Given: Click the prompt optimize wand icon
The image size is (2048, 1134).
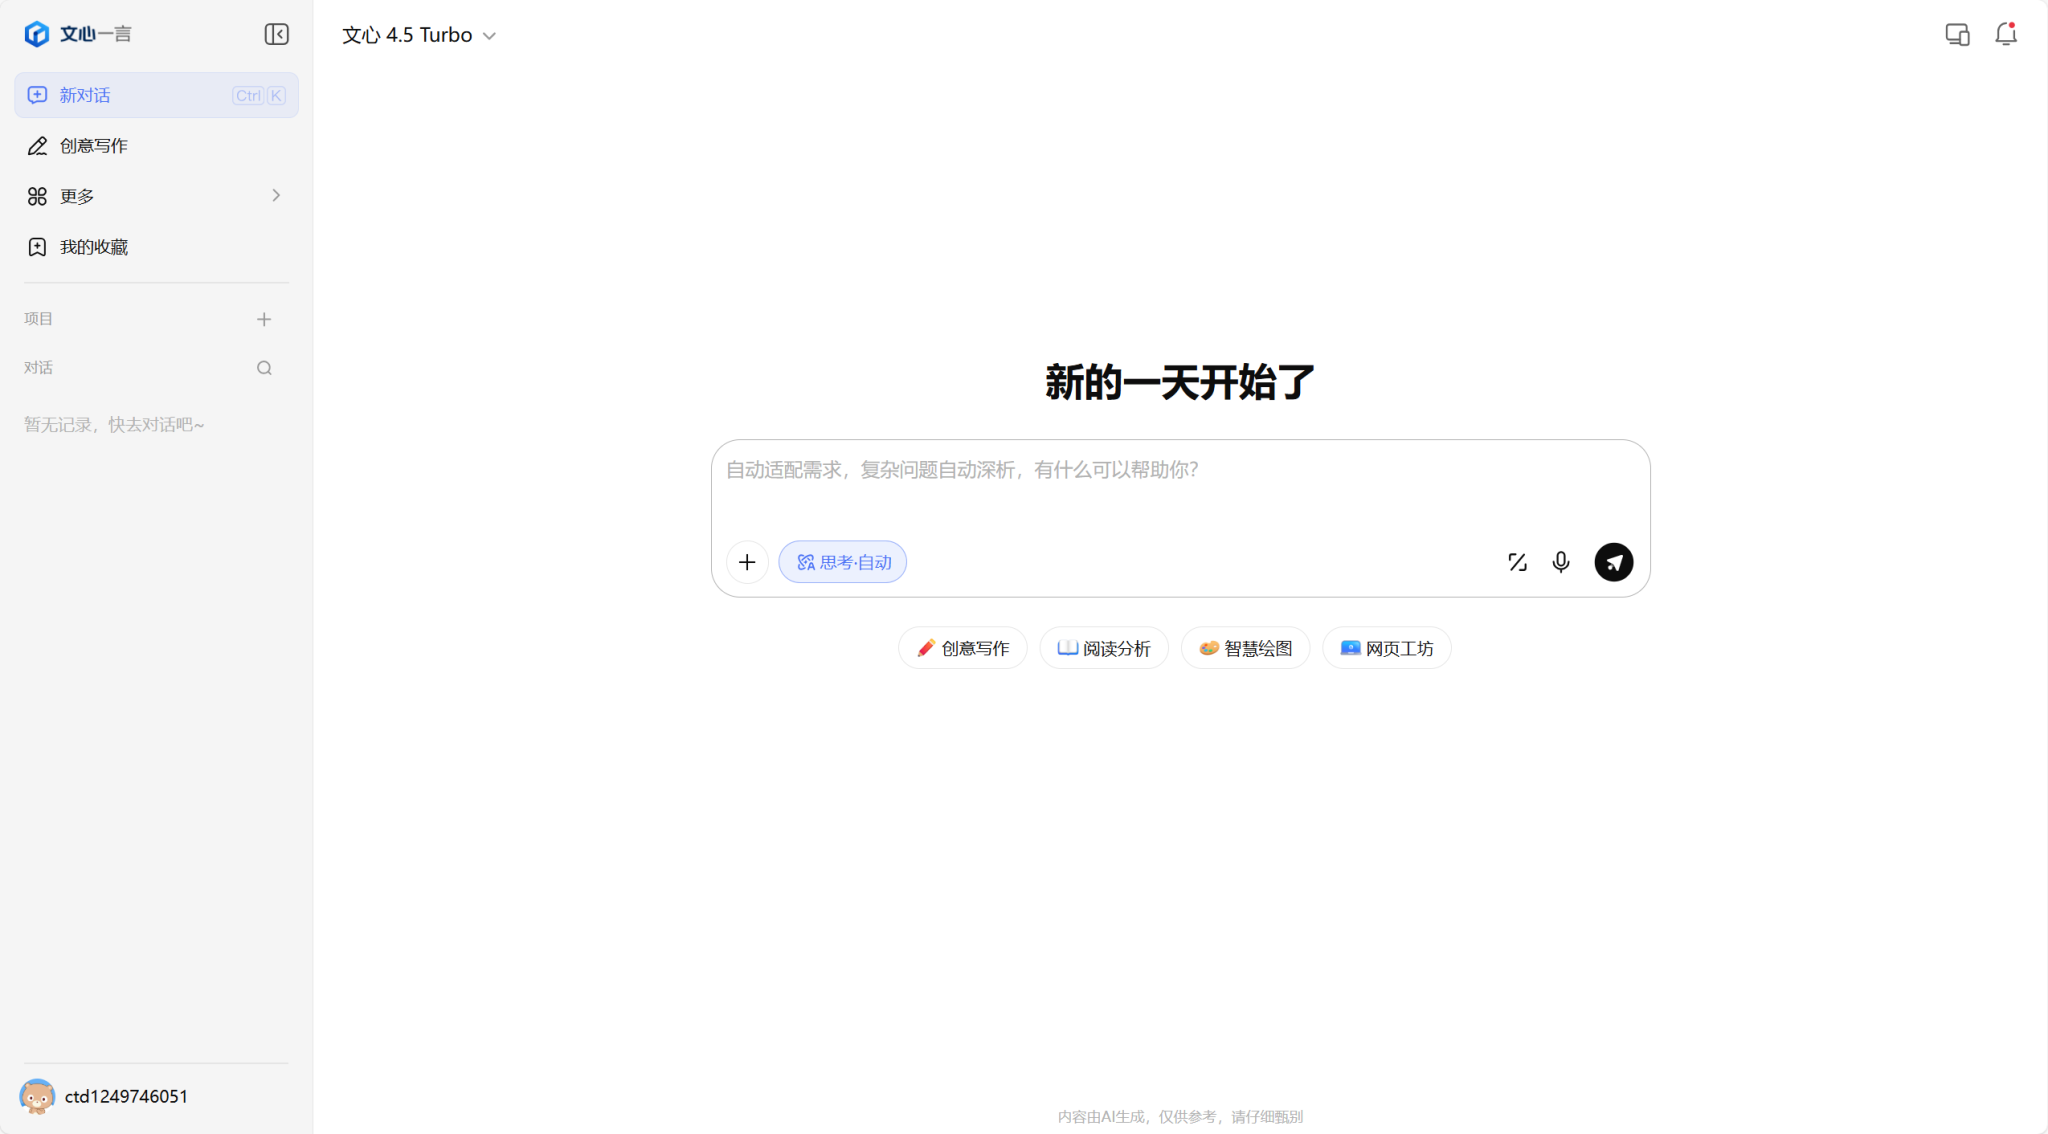Looking at the screenshot, I should [x=1517, y=562].
